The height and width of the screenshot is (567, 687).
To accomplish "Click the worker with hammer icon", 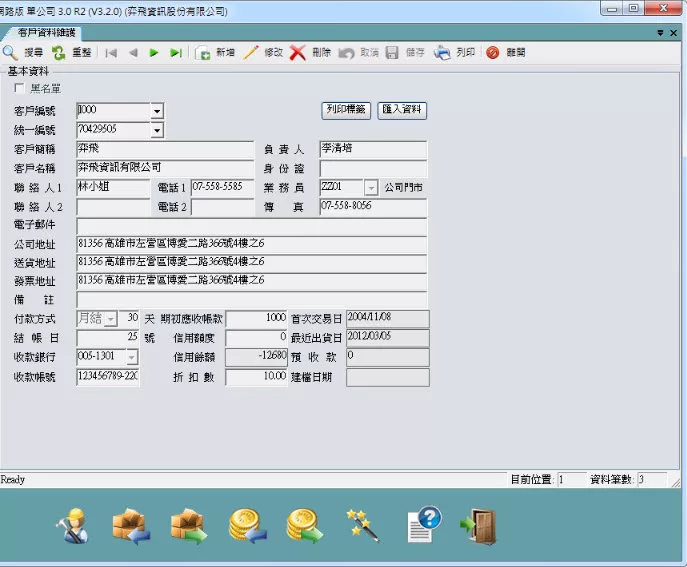I will tap(74, 525).
